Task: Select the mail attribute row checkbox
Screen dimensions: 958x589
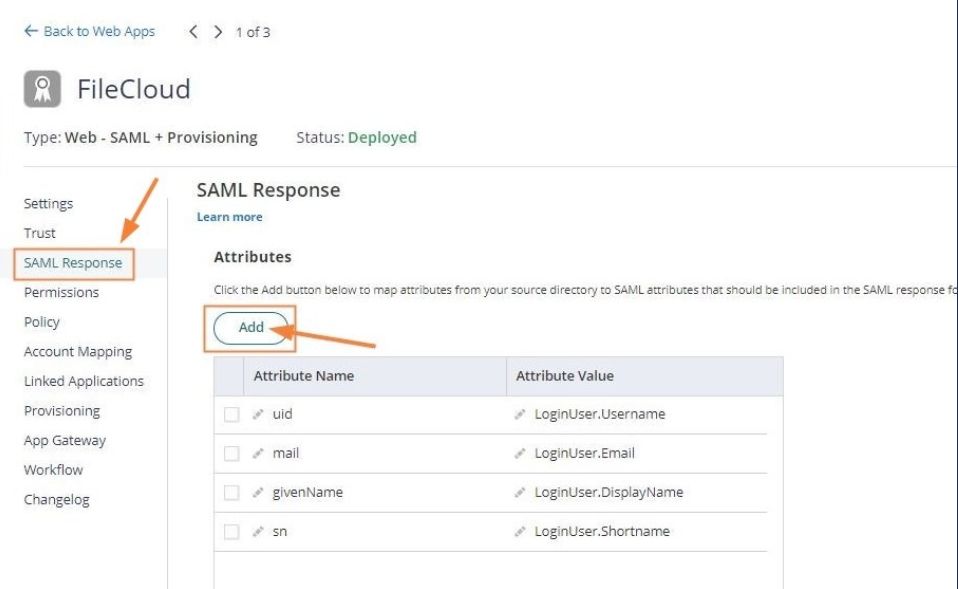Action: click(231, 454)
